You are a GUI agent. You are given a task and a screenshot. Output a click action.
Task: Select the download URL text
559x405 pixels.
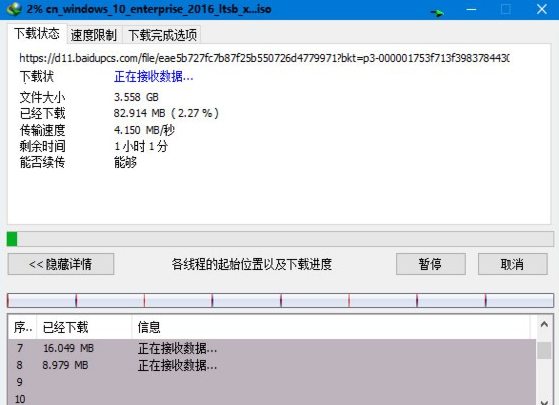coord(265,58)
